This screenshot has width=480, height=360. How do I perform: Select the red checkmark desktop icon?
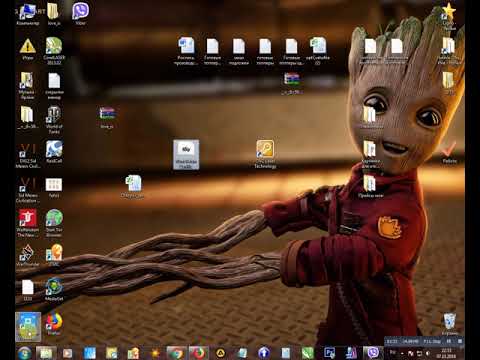[449, 152]
